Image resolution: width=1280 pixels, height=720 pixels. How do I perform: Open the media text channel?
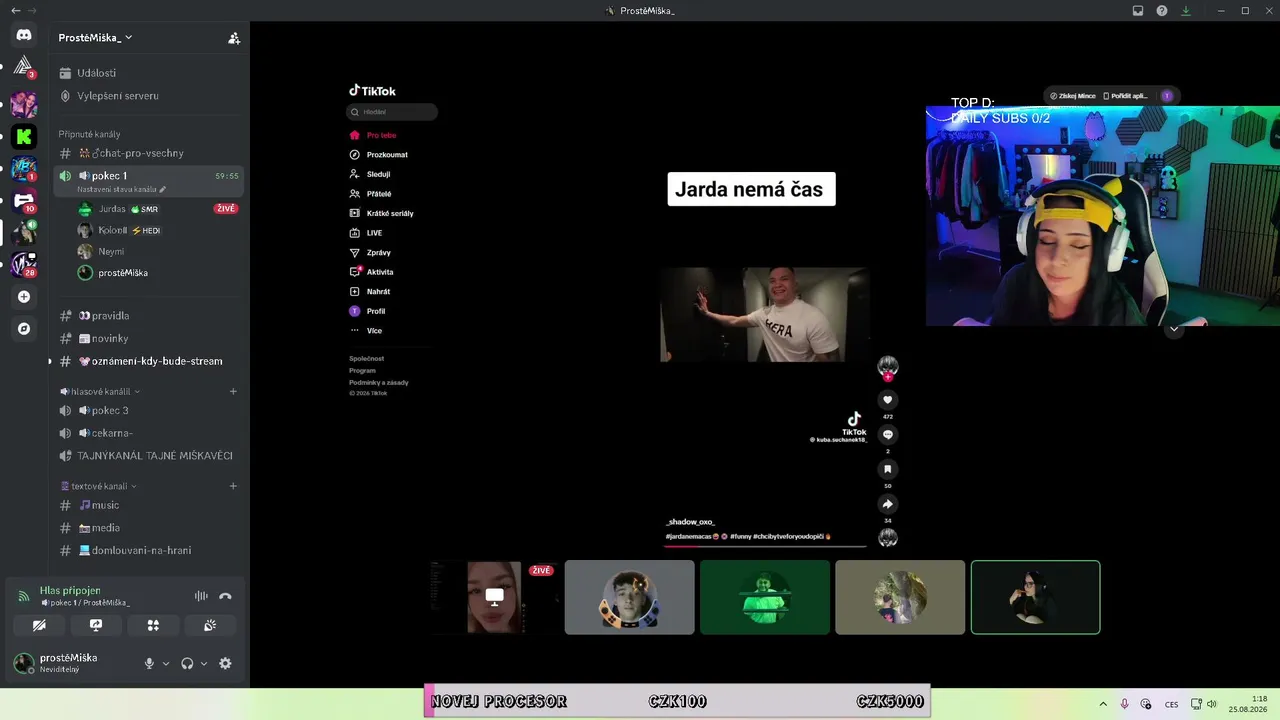coord(150,527)
